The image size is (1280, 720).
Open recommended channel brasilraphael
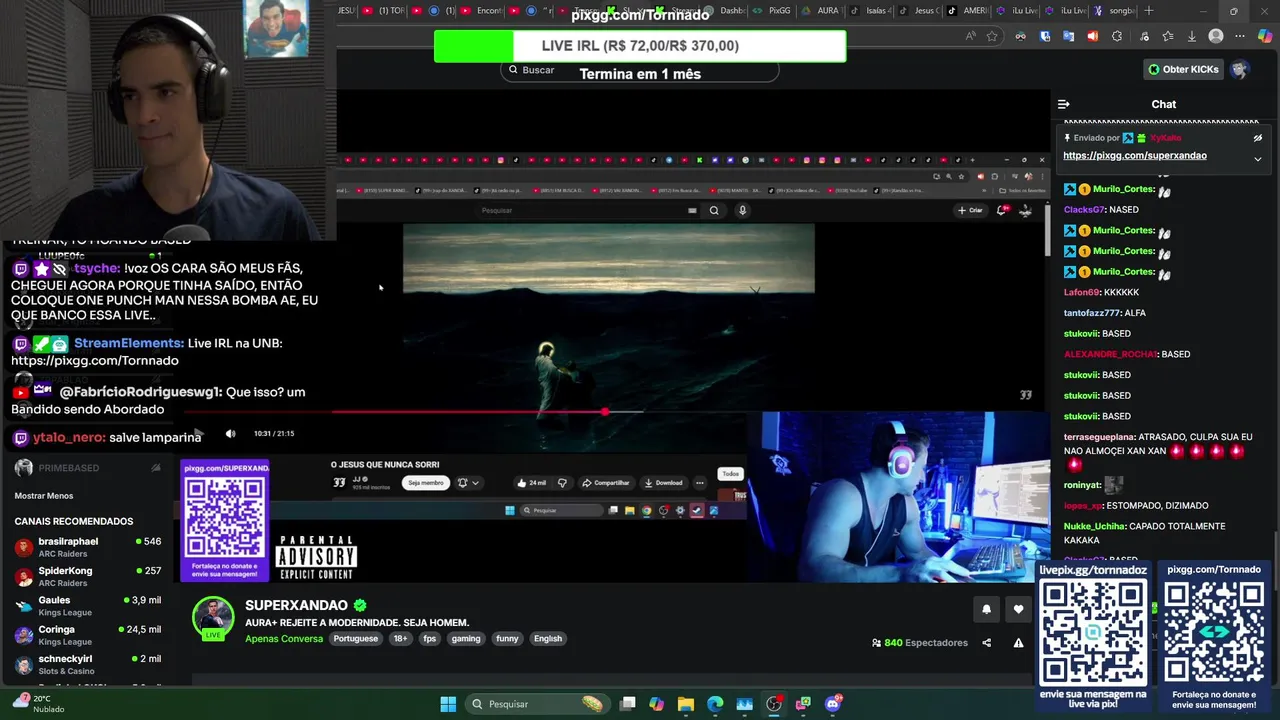coord(87,547)
